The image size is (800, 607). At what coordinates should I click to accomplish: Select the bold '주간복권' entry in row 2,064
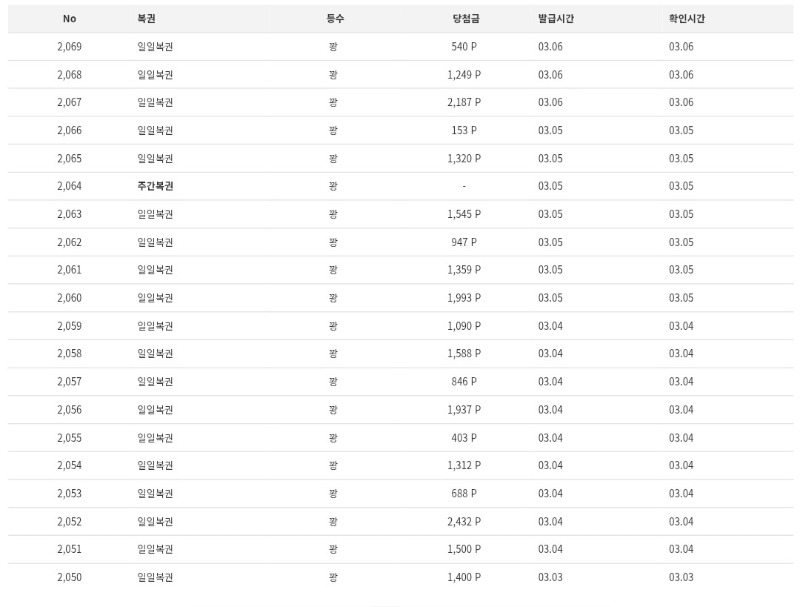click(x=156, y=186)
